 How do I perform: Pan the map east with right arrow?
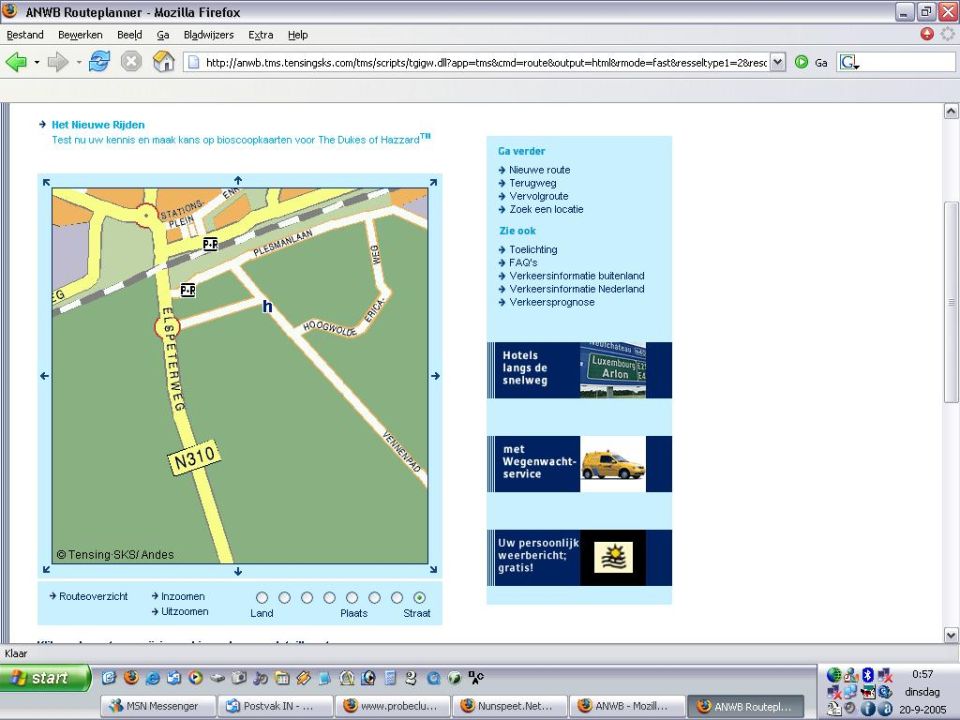(x=435, y=376)
